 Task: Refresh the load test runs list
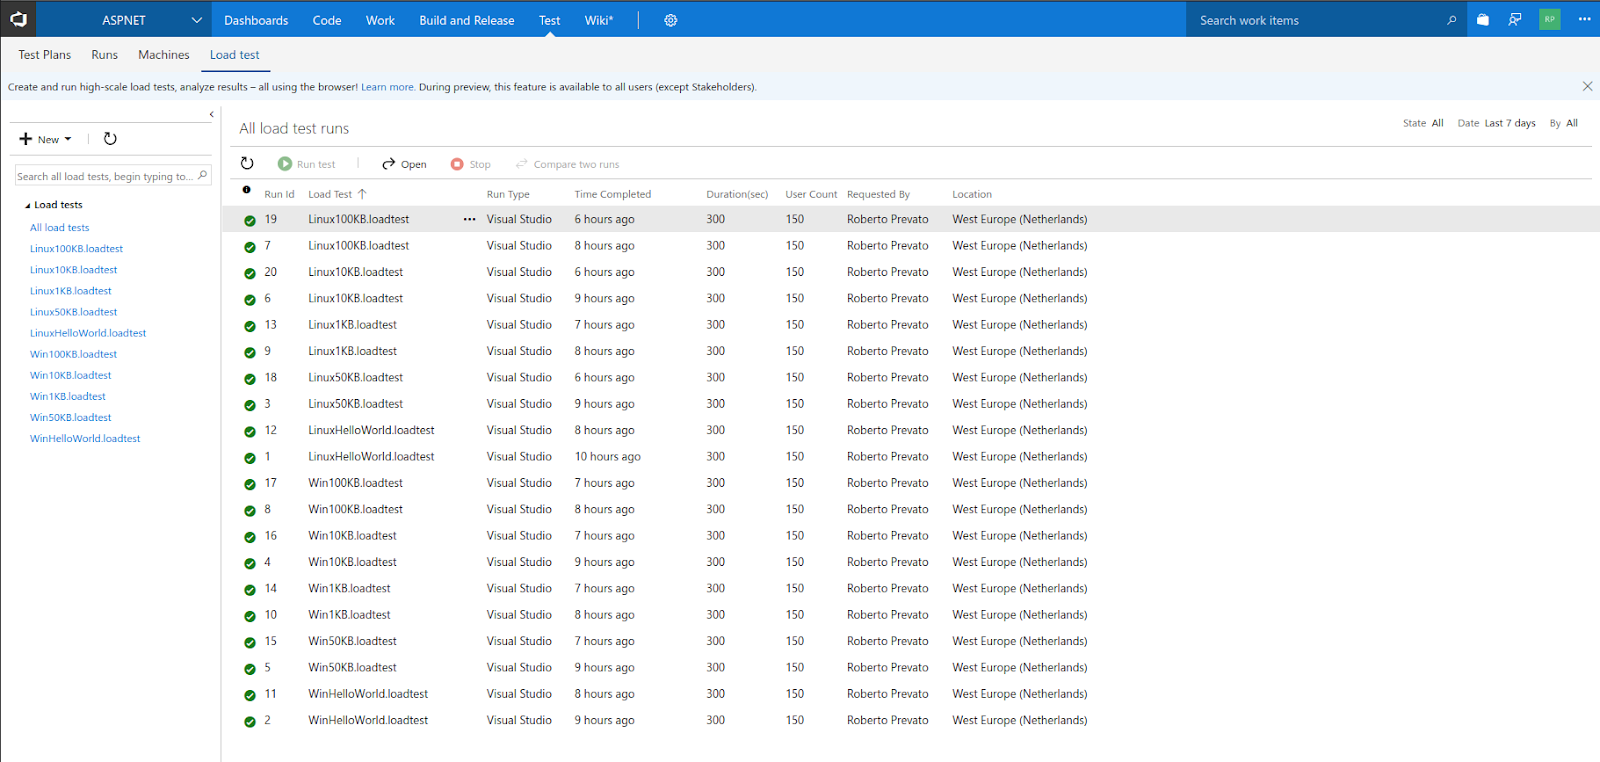247,164
